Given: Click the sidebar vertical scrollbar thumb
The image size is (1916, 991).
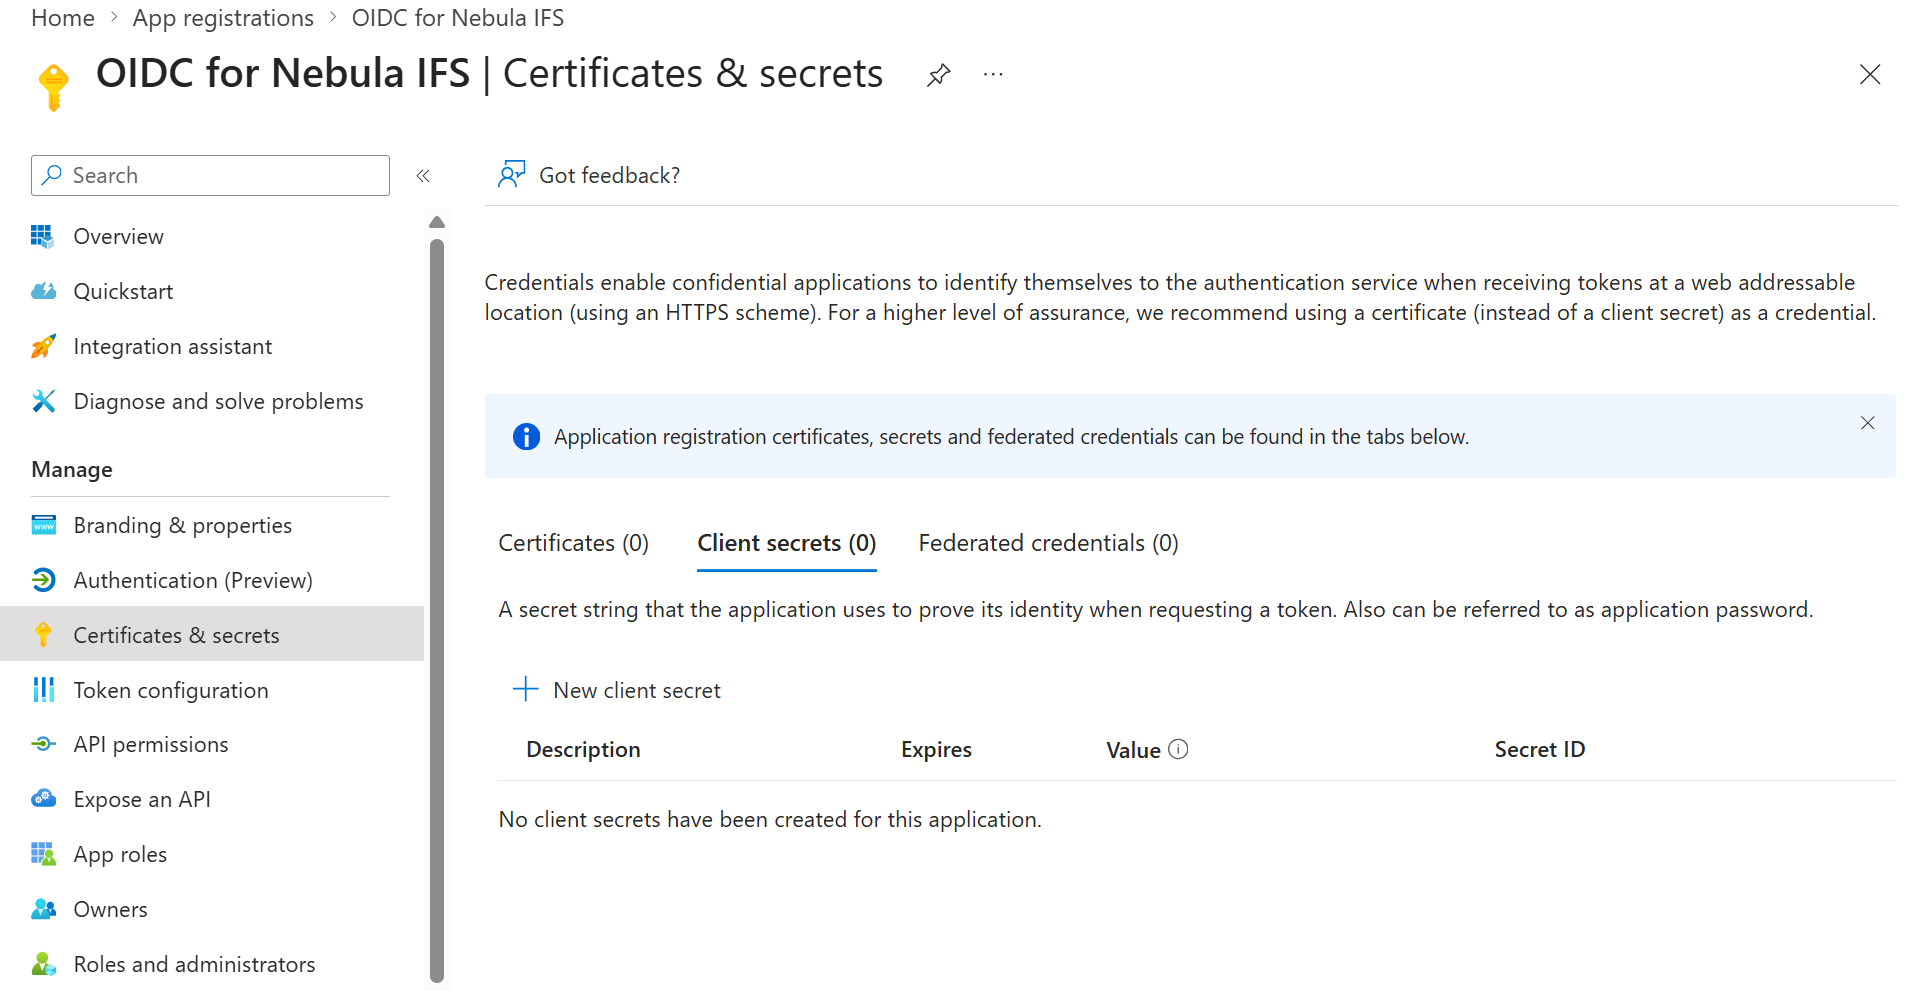Looking at the screenshot, I should 436,611.
